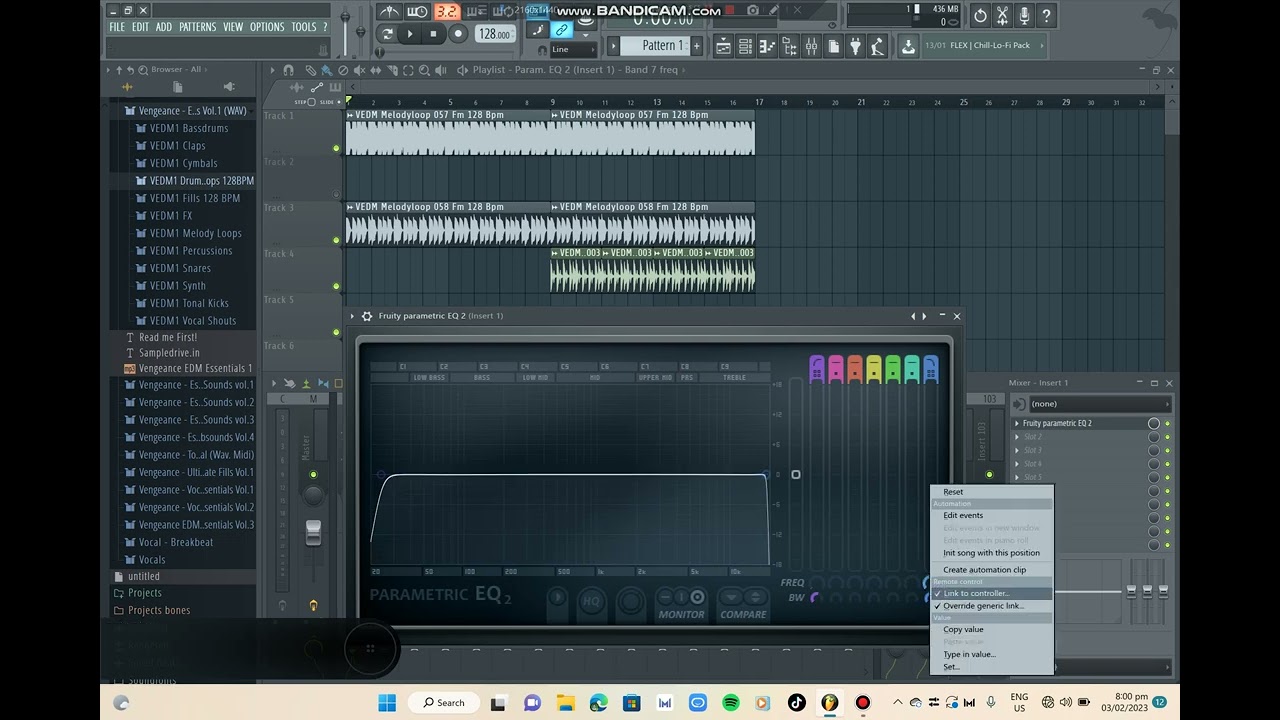Toggle the STEP checkbox in playlist

coord(311,102)
